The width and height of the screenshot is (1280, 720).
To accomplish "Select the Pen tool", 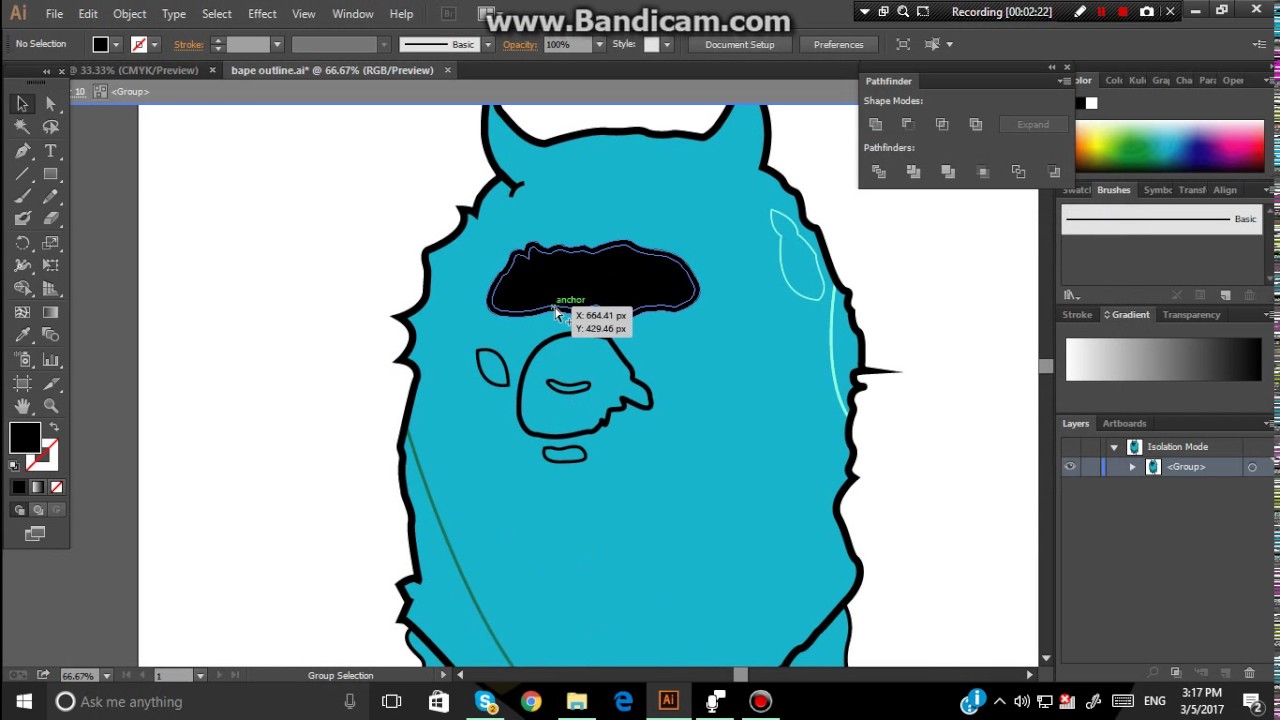I will pyautogui.click(x=22, y=151).
